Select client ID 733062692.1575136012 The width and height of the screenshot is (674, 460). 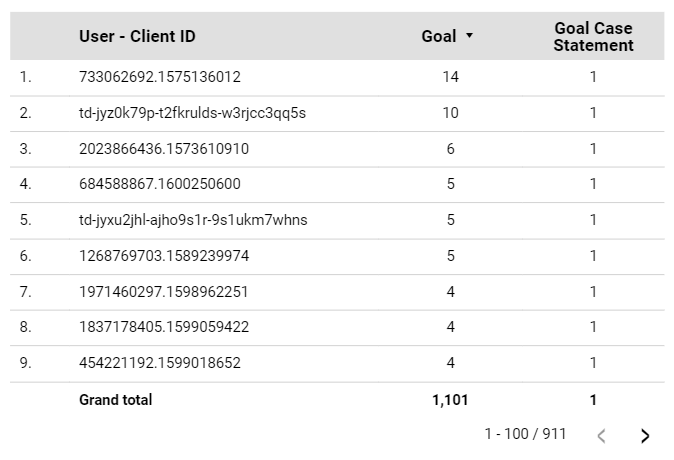[x=159, y=77]
